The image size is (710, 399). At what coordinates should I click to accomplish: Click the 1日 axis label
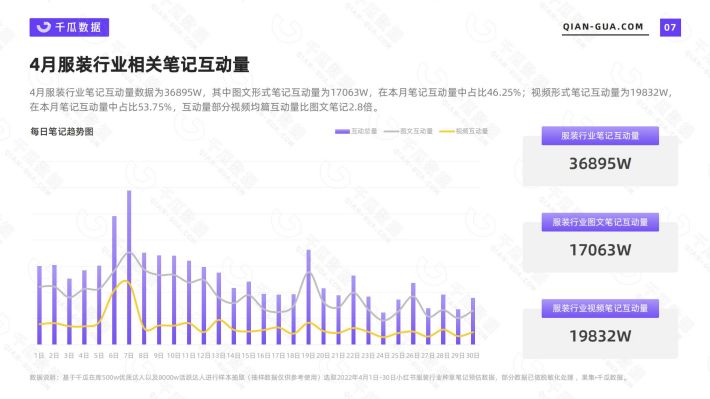point(39,356)
